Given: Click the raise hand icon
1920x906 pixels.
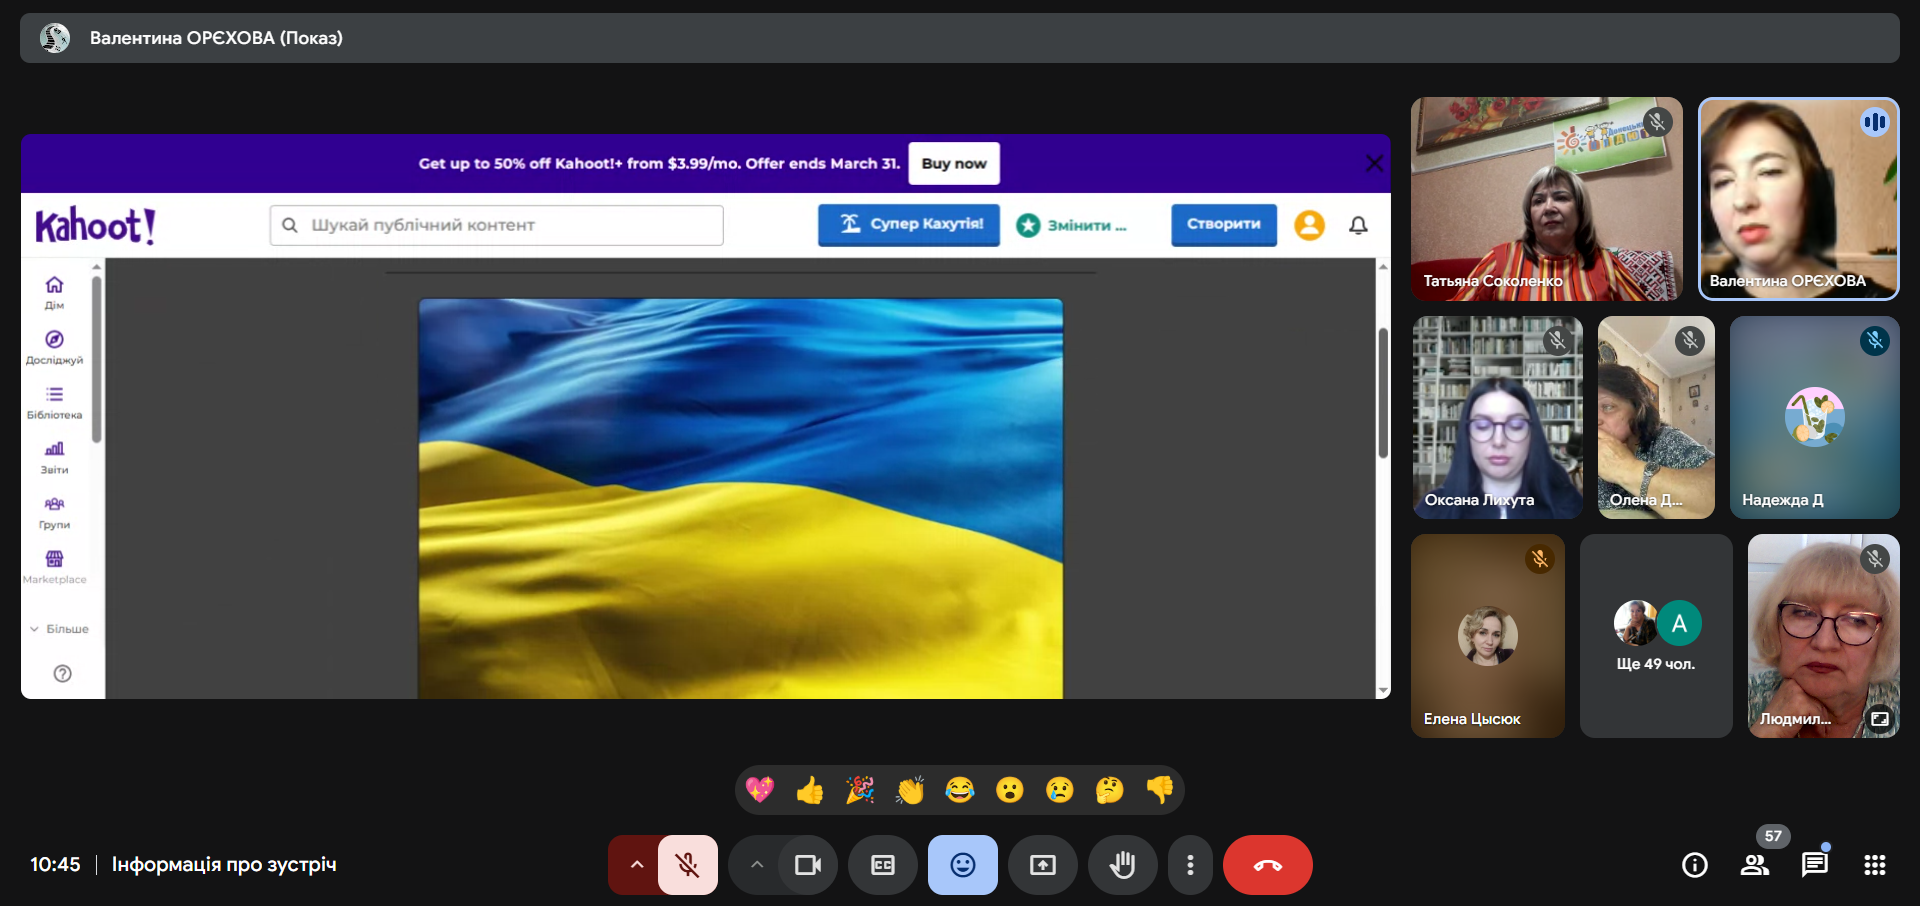Looking at the screenshot, I should click(1122, 865).
